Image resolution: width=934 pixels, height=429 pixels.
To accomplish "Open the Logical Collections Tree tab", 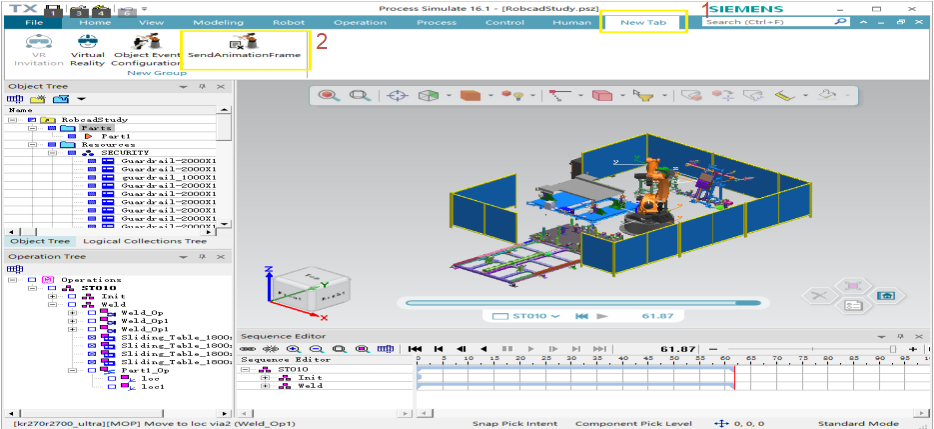I will click(144, 241).
